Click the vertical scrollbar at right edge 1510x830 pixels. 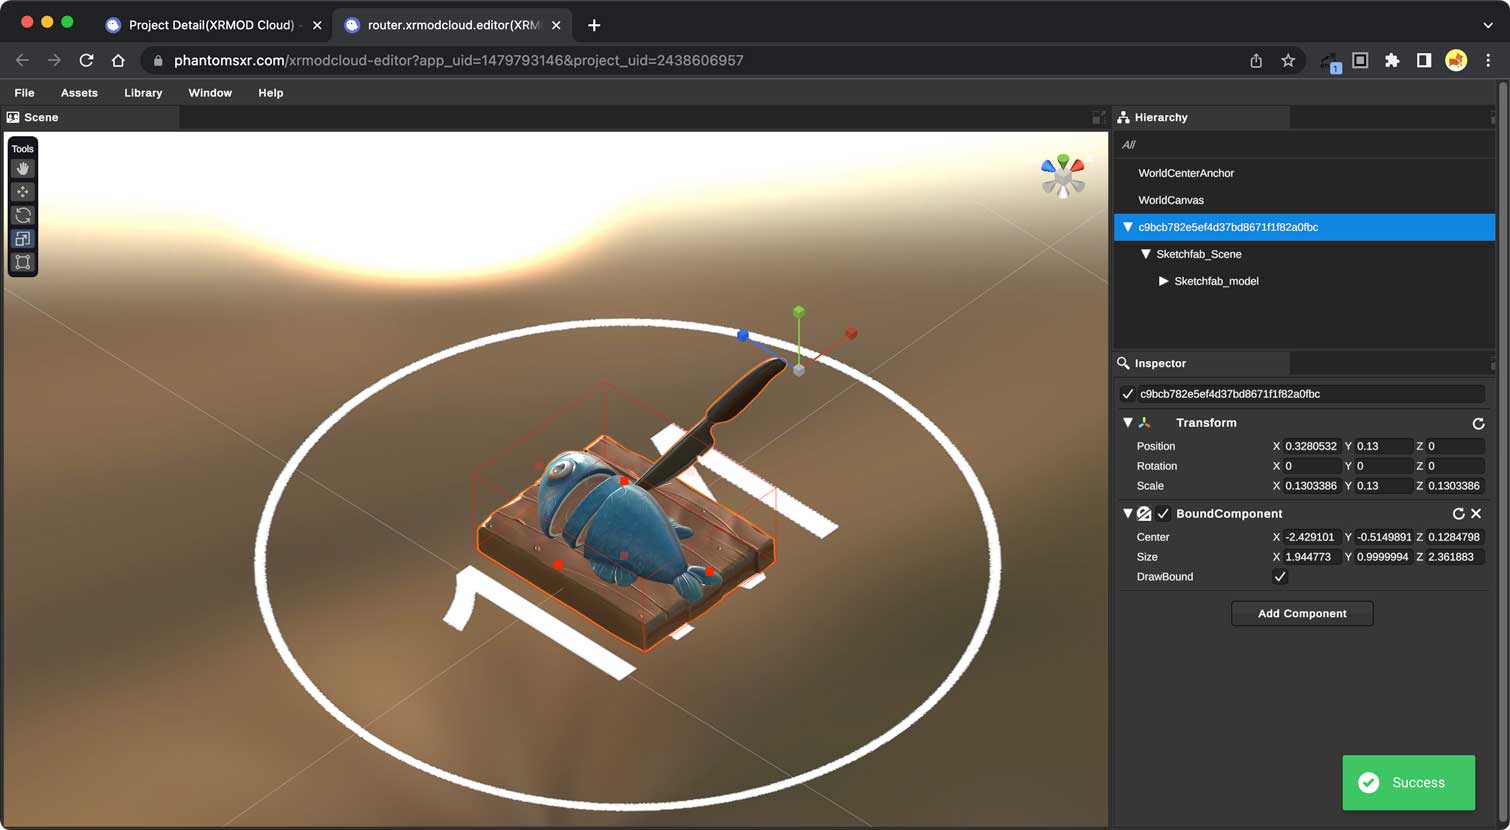pyautogui.click(x=1502, y=450)
